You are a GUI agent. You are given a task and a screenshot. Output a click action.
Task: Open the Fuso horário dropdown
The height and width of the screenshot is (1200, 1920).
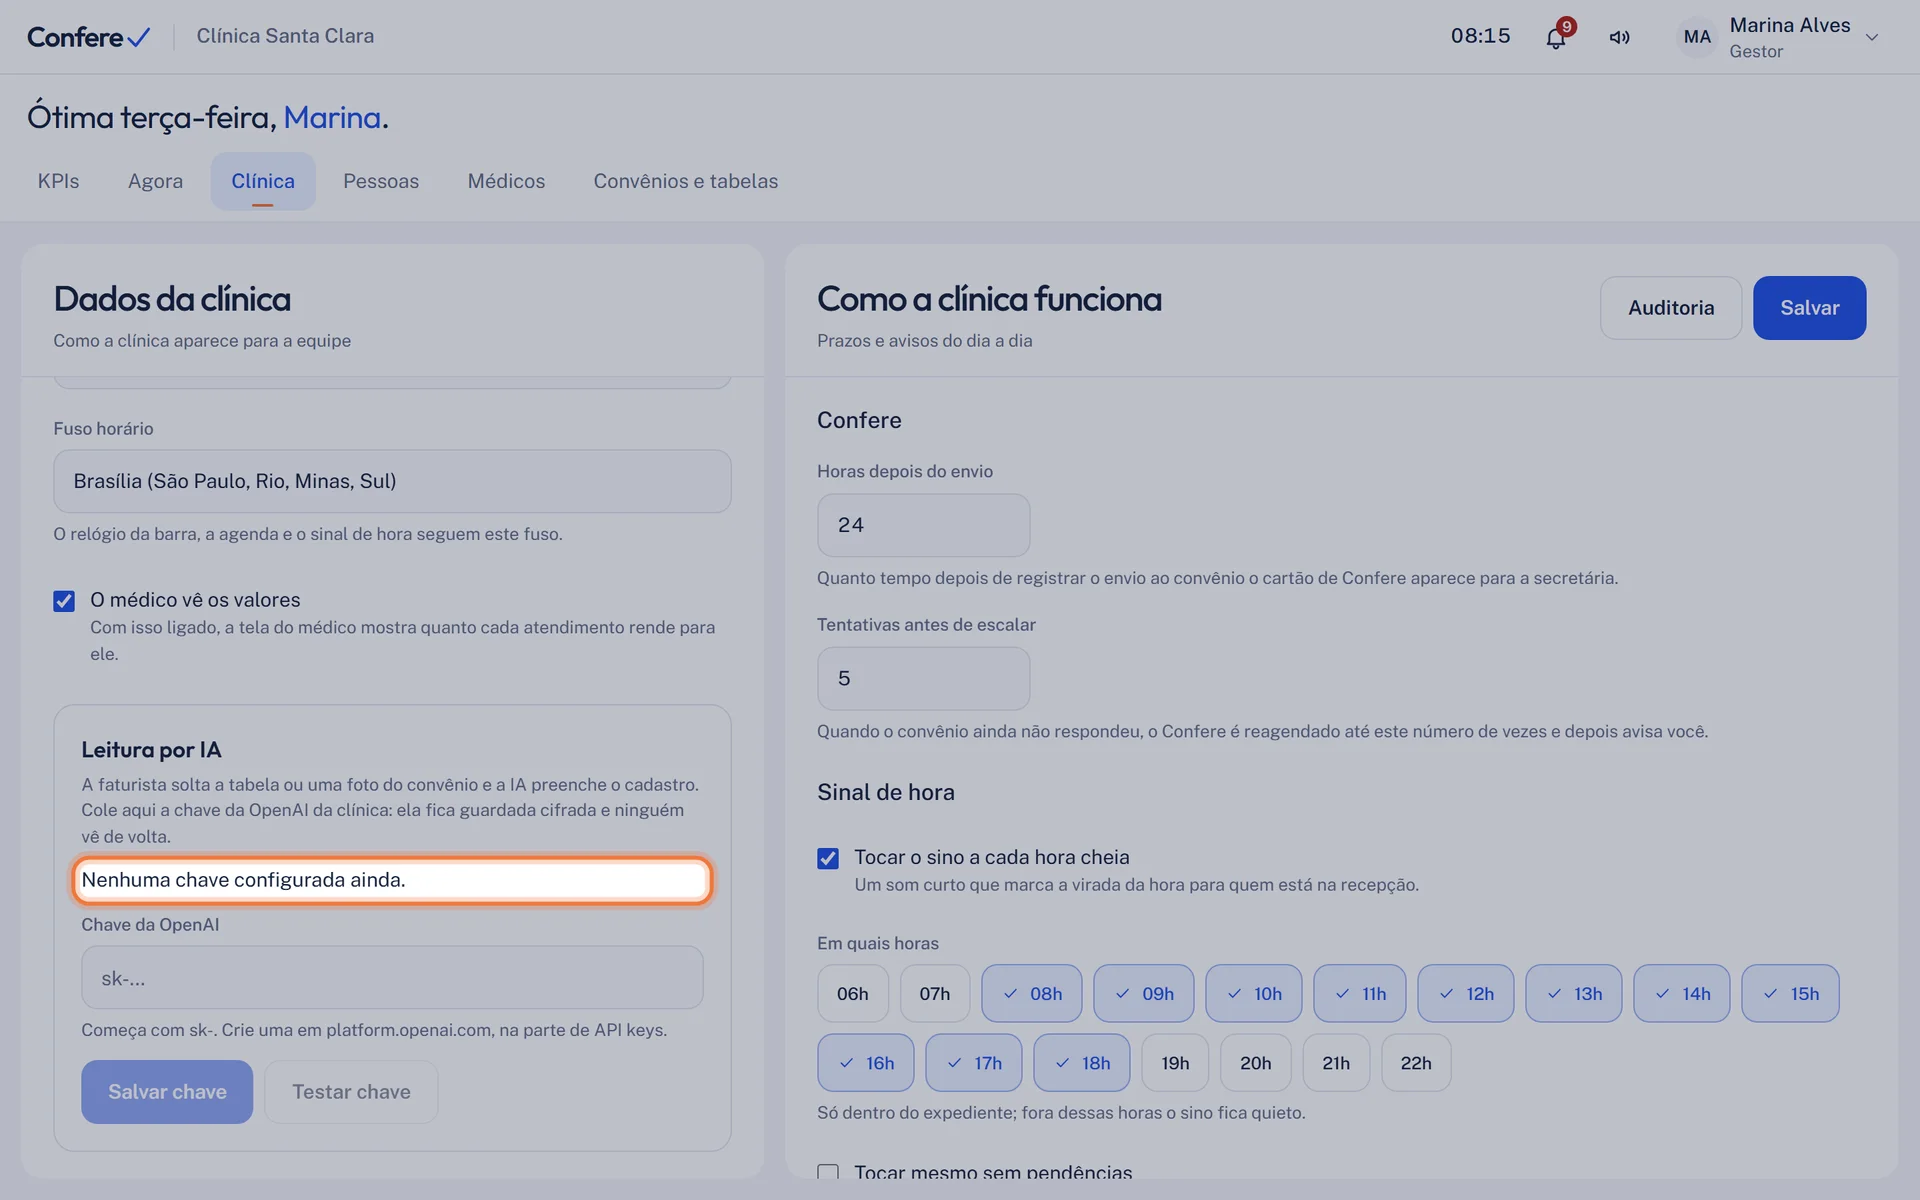(x=392, y=481)
